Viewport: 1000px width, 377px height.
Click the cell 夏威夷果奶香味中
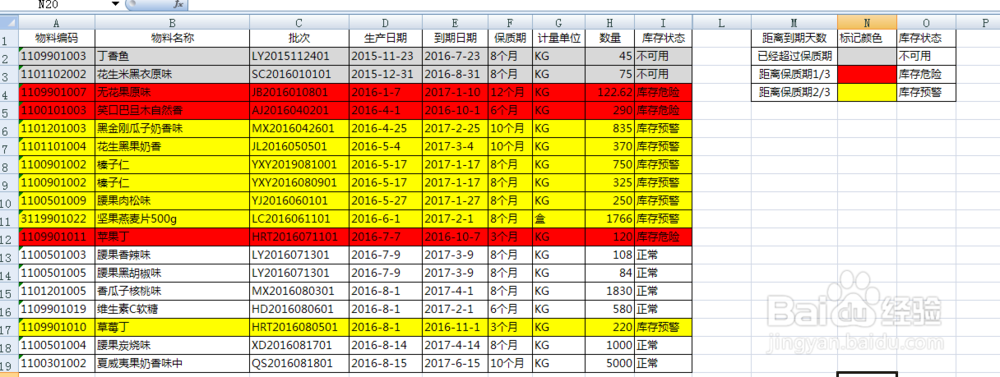pyautogui.click(x=172, y=364)
